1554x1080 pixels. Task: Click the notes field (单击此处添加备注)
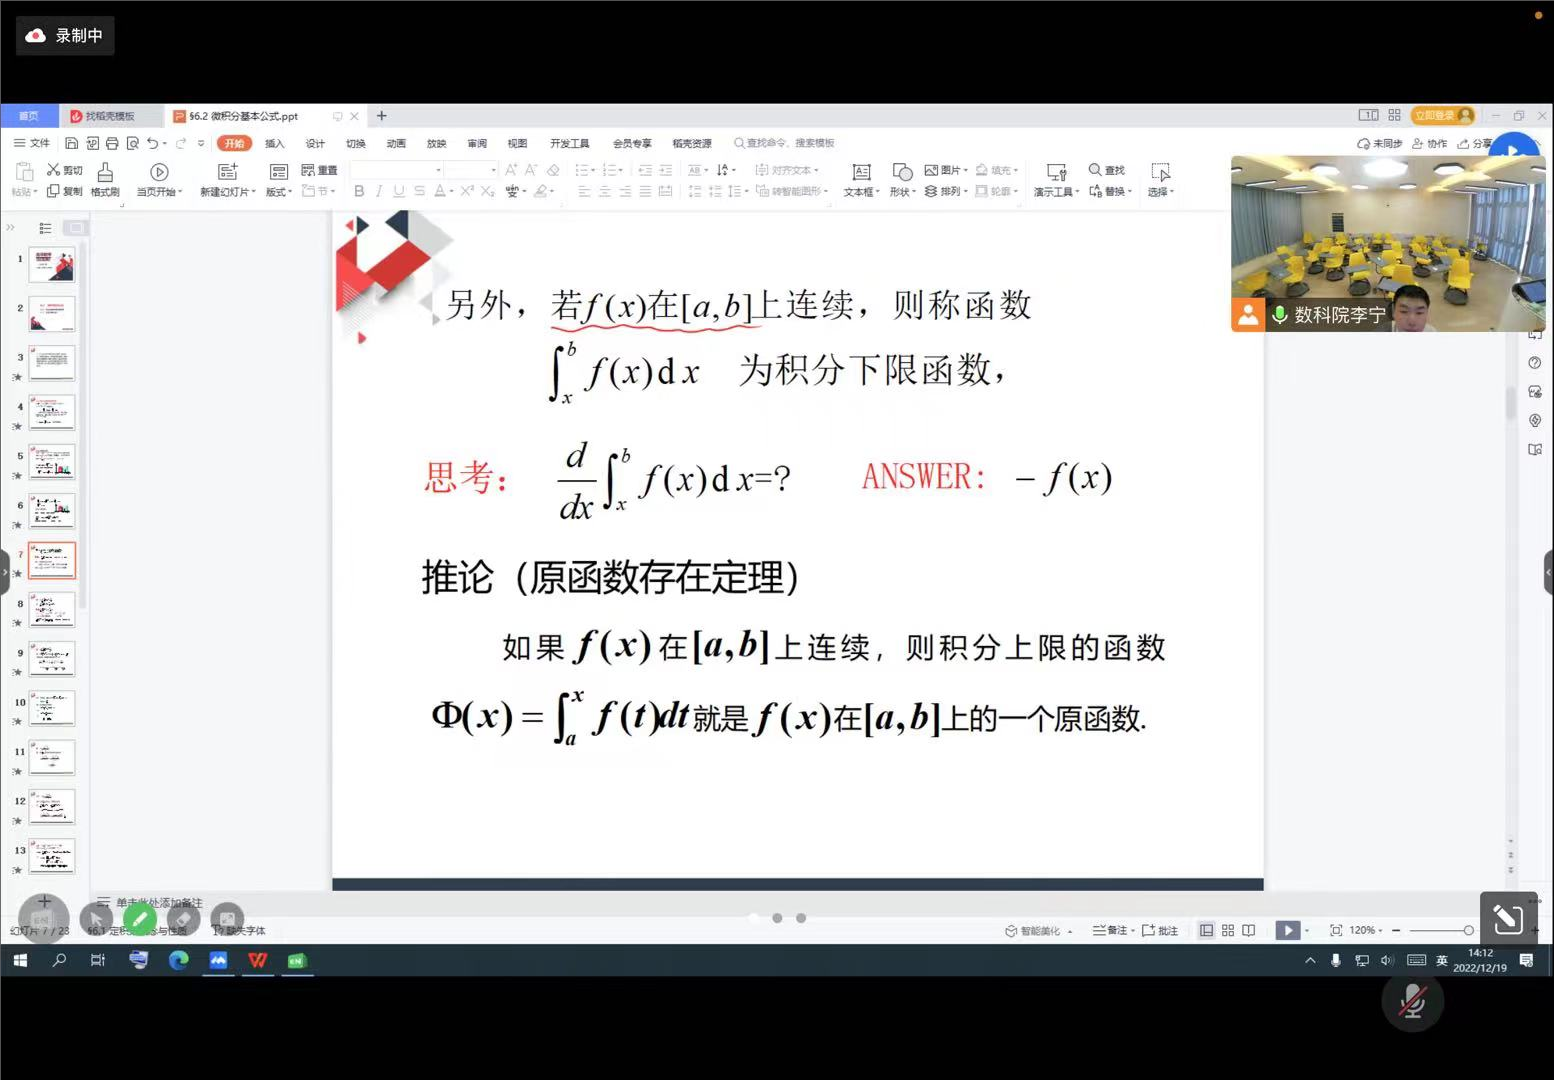(159, 902)
